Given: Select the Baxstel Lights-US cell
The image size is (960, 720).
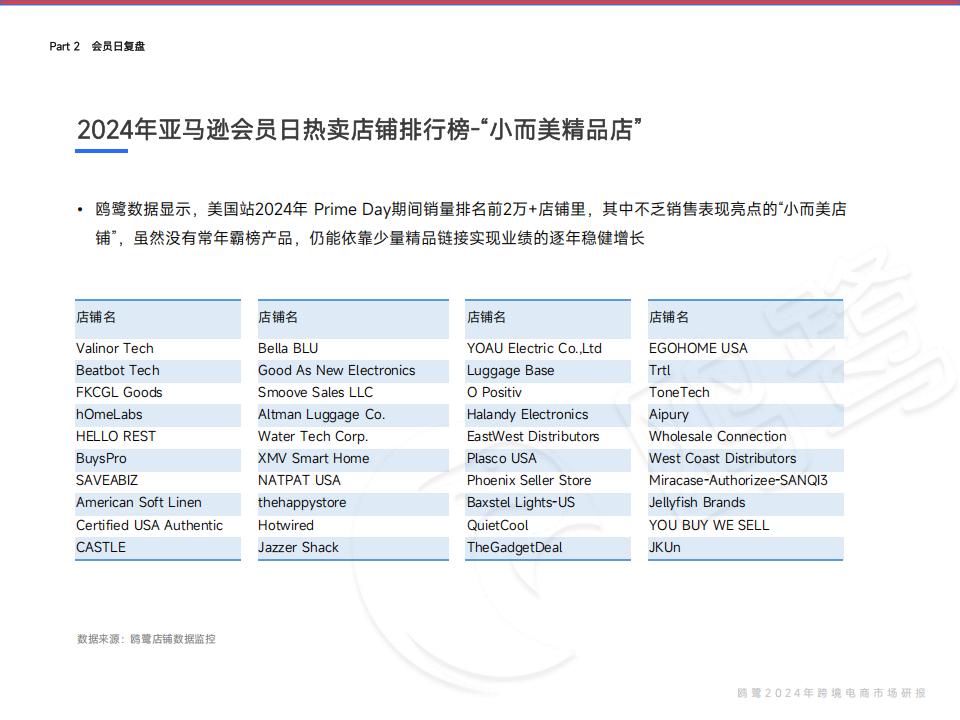Looking at the screenshot, I should 548,503.
